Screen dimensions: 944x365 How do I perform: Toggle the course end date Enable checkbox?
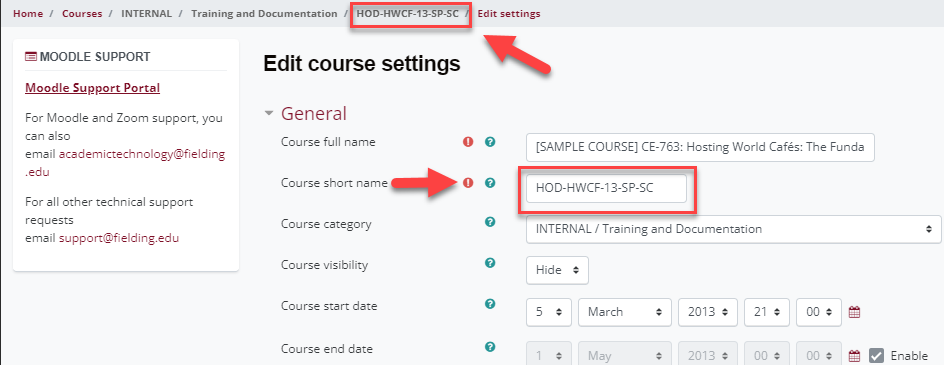click(876, 355)
